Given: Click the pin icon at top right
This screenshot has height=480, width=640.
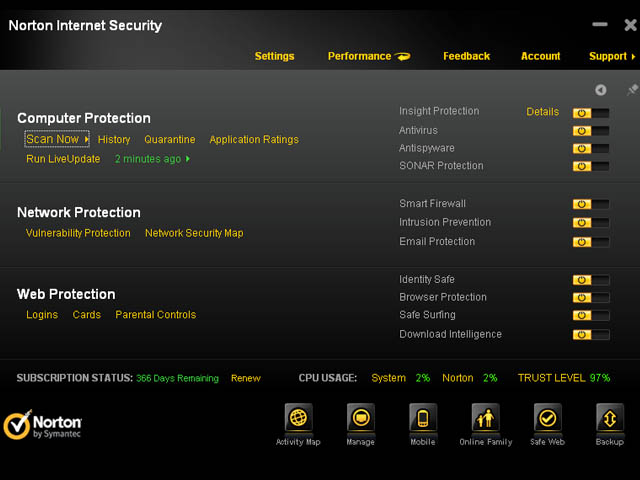Looking at the screenshot, I should tap(631, 91).
